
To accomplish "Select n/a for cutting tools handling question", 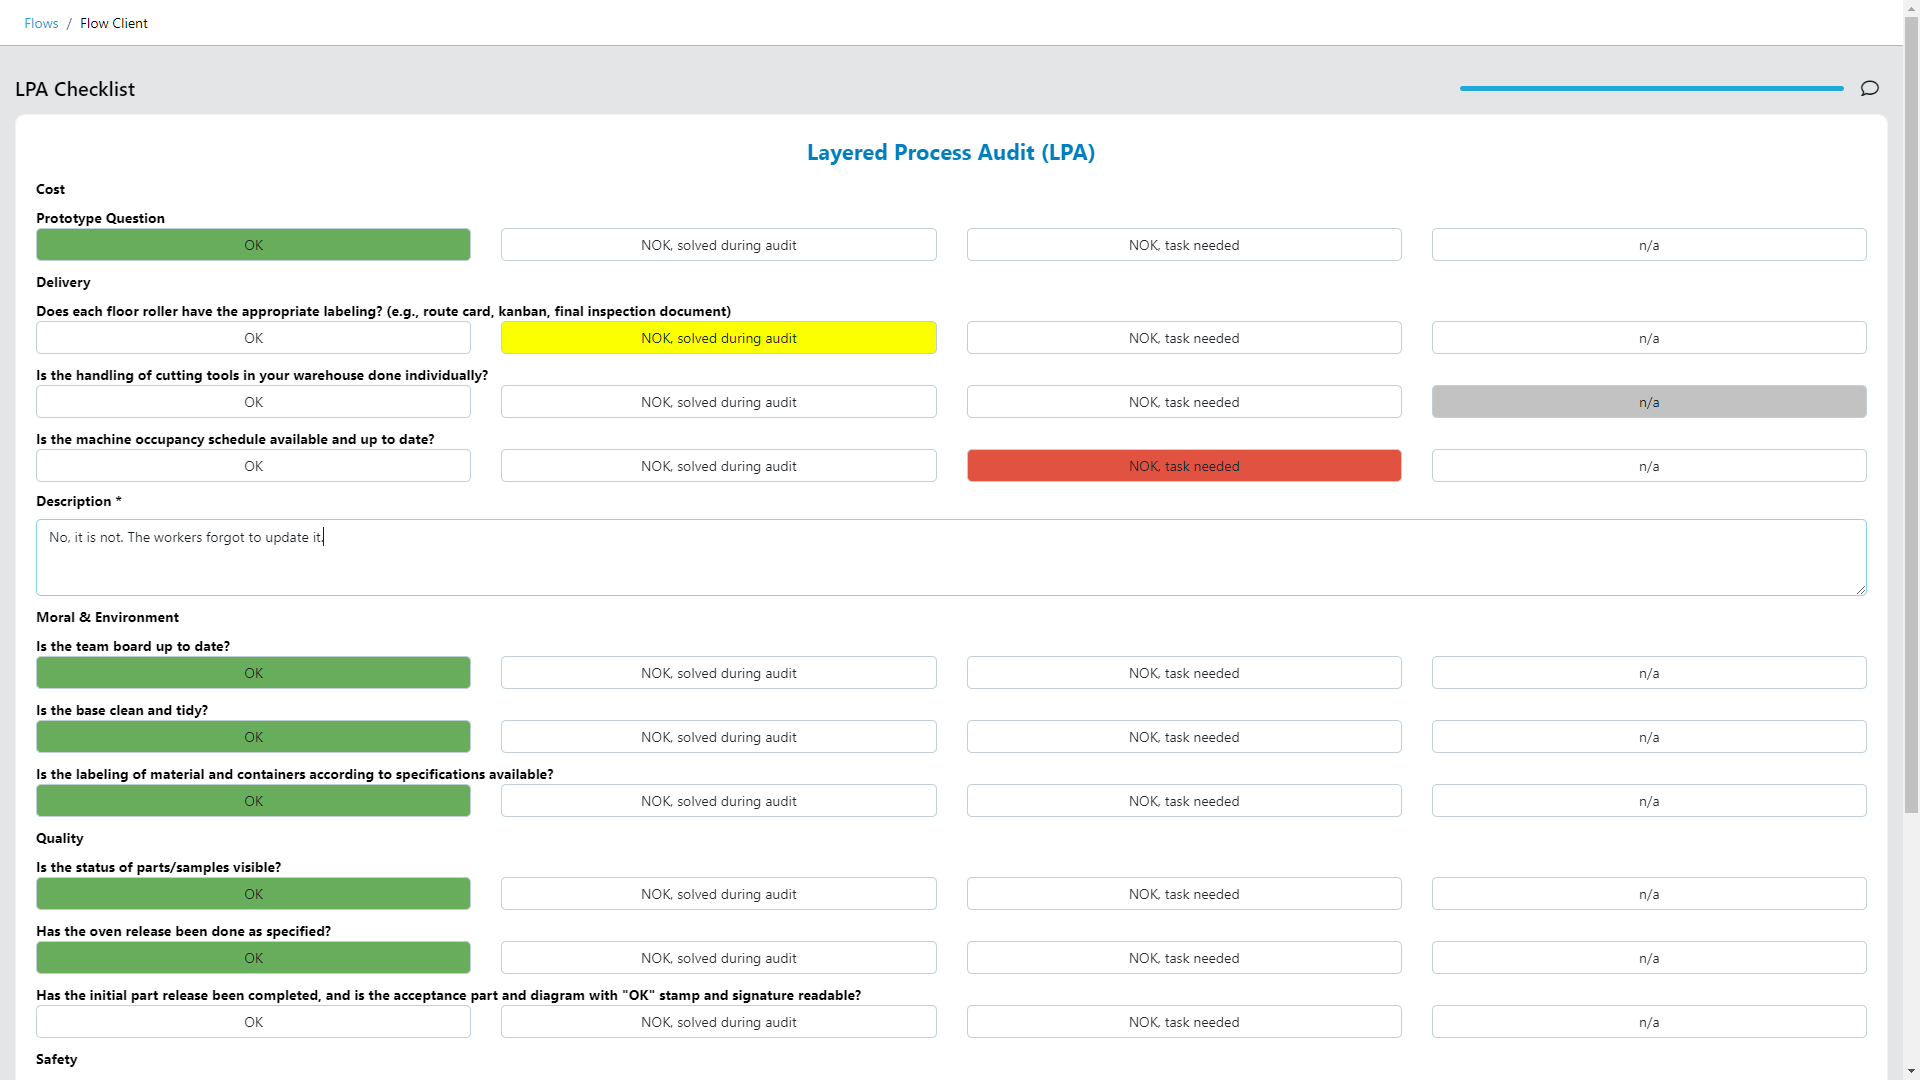I will [x=1648, y=401].
